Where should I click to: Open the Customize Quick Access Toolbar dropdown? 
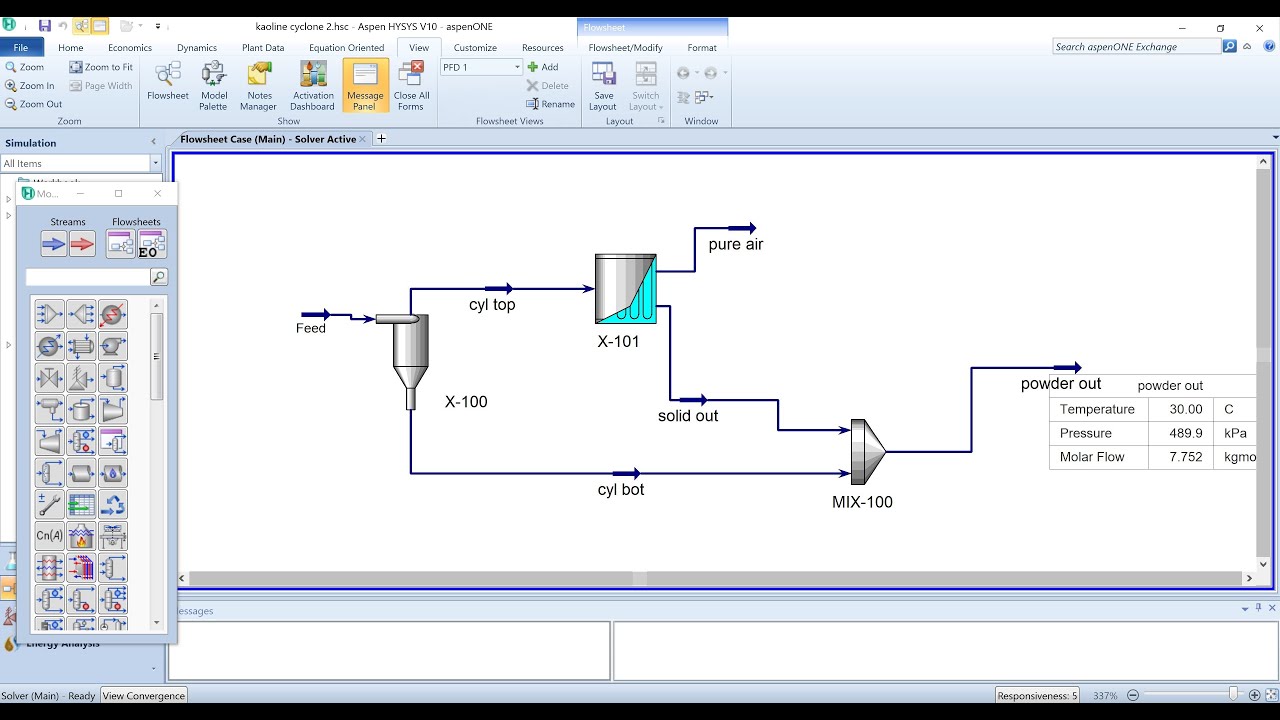point(158,26)
